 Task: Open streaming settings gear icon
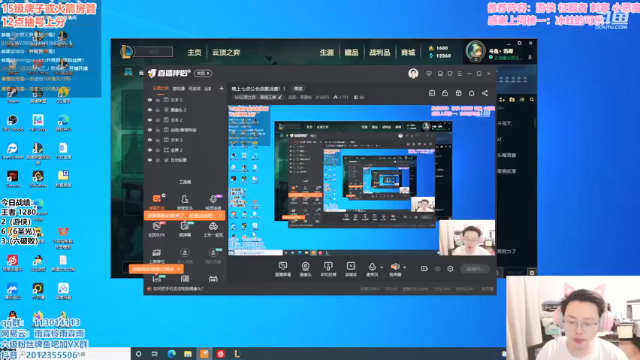coord(450,269)
